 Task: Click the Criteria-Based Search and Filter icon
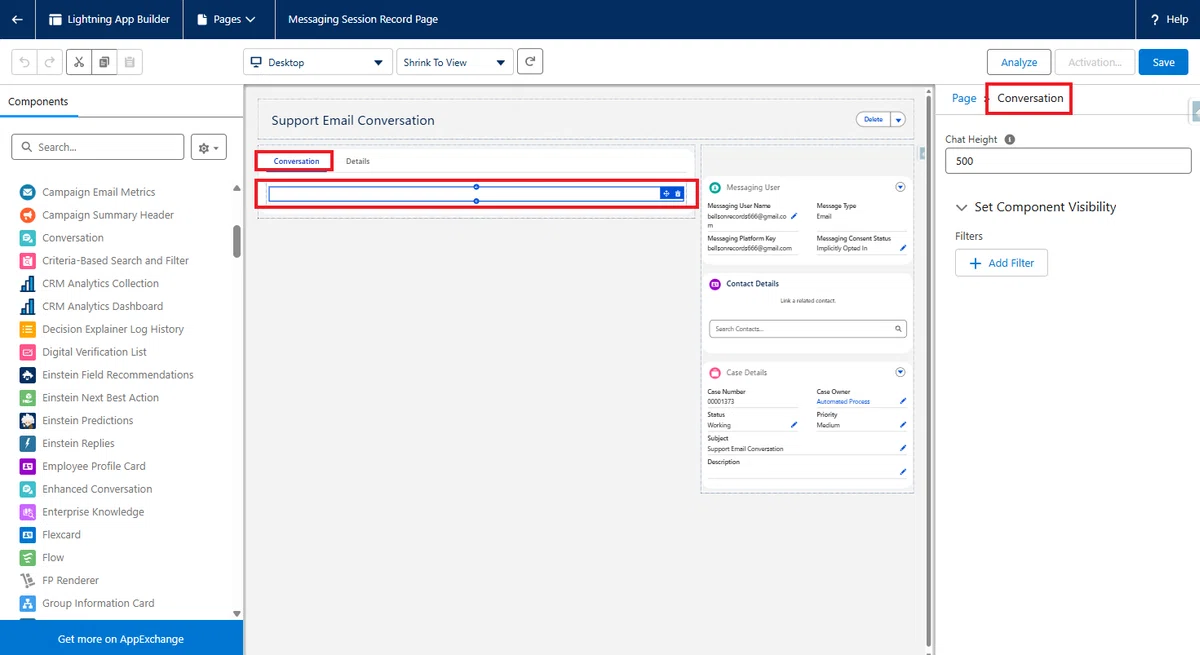(27, 260)
